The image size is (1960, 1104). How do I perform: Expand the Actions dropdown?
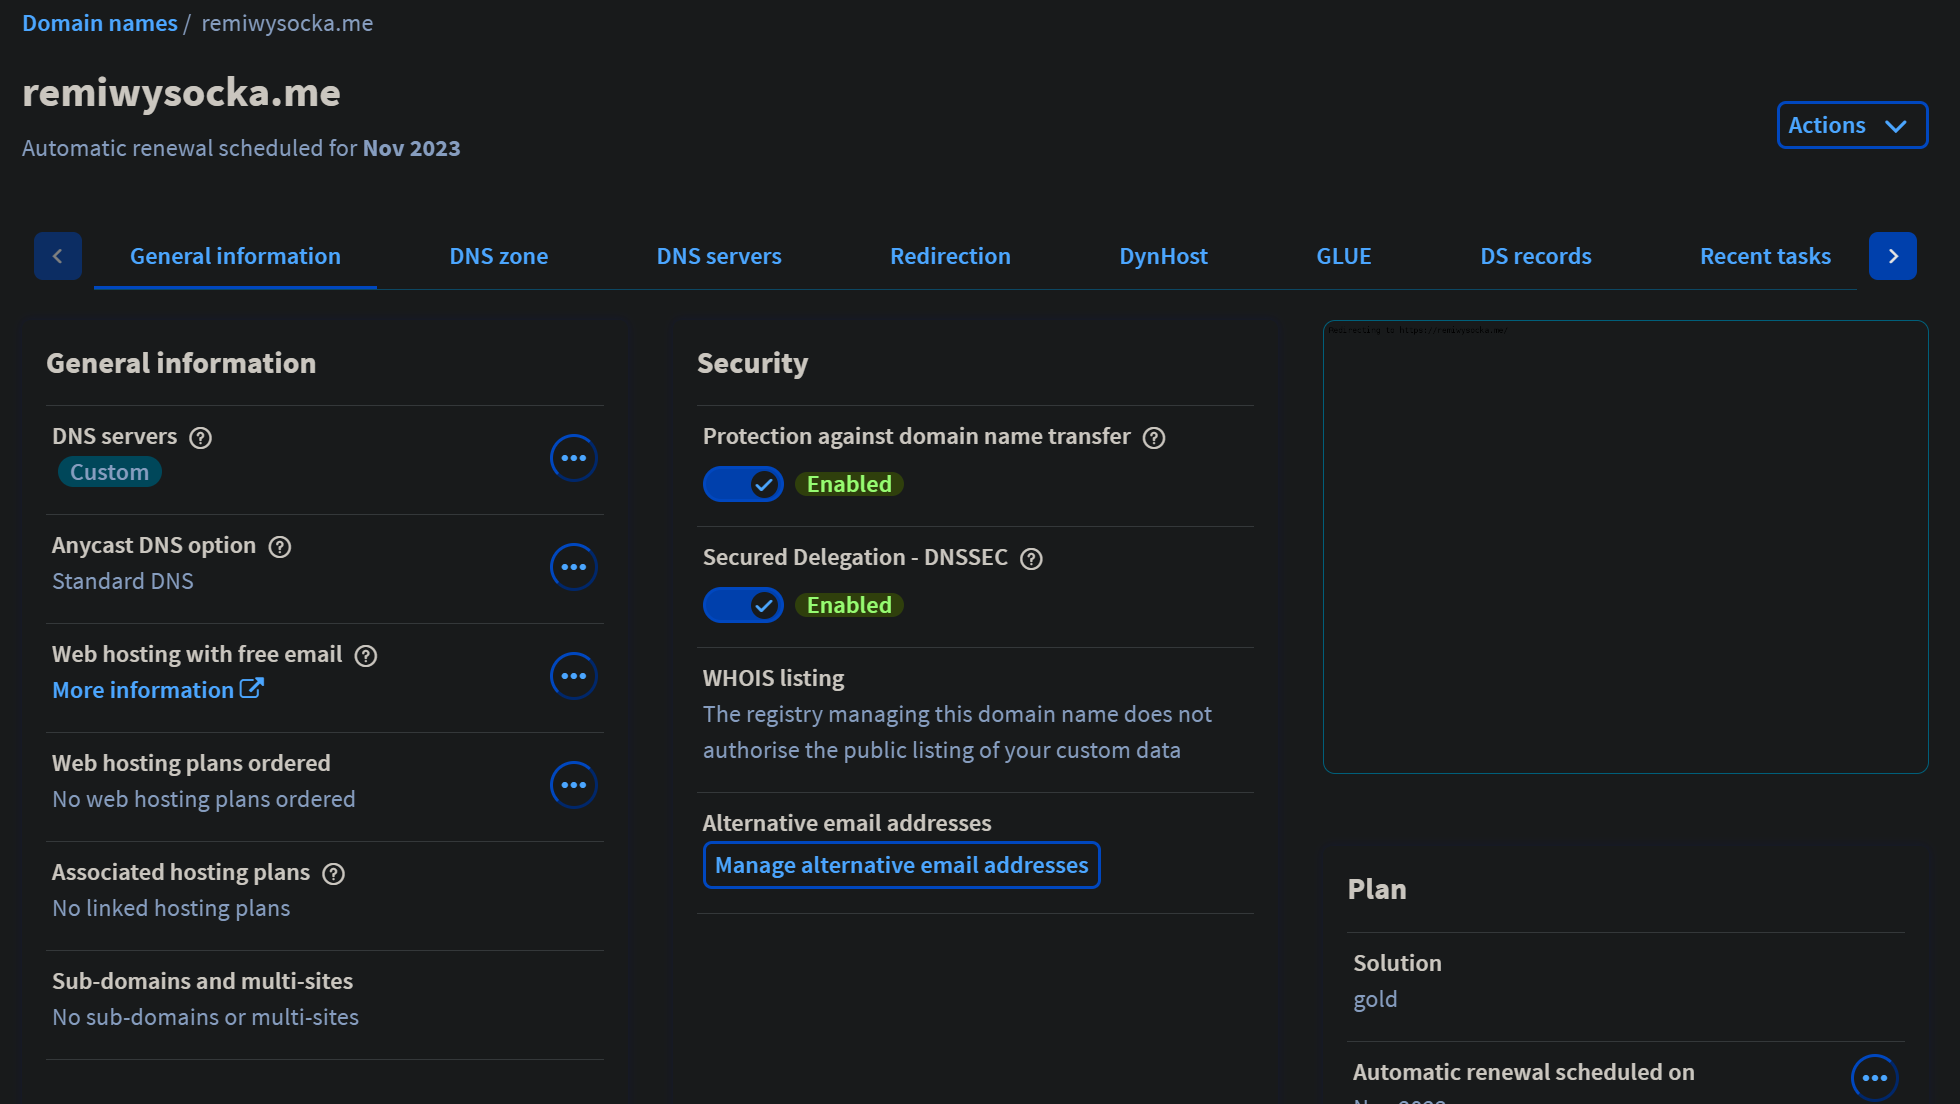coord(1851,125)
